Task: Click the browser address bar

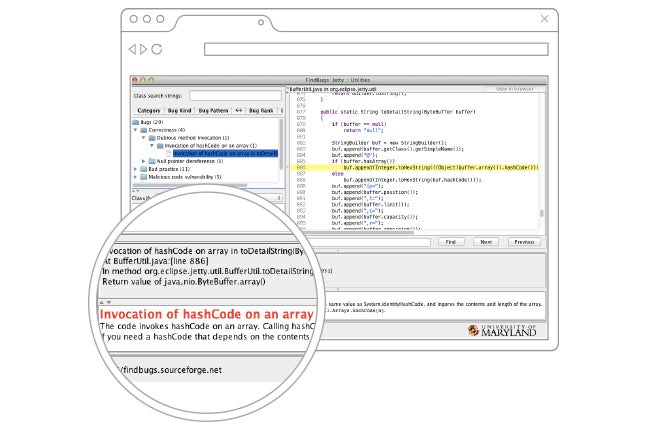Action: [376, 49]
